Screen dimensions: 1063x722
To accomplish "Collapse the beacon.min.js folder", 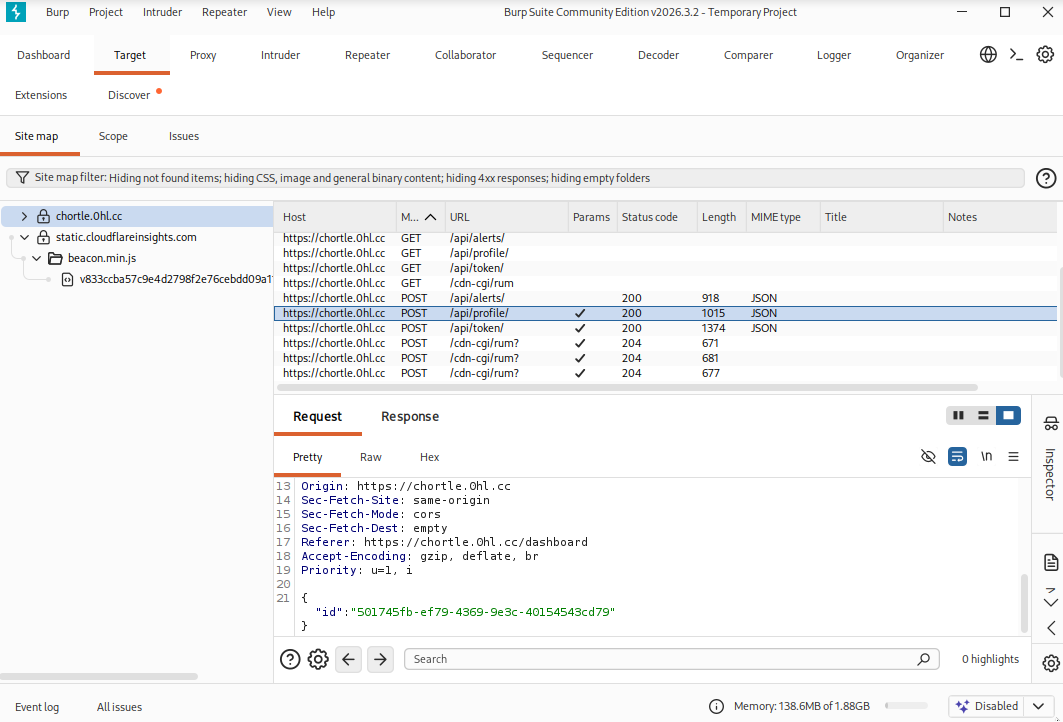I will click(x=37, y=258).
